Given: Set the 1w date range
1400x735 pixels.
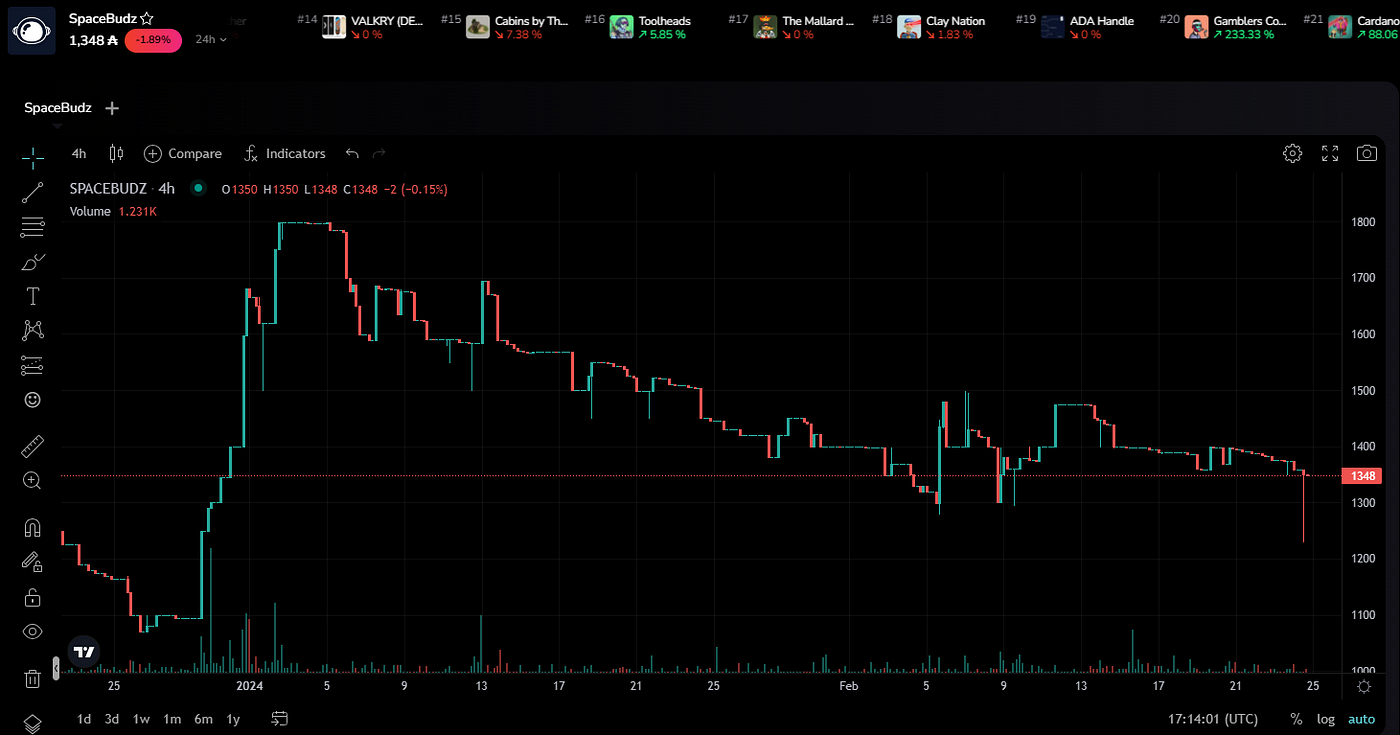Looking at the screenshot, I should tap(141, 719).
